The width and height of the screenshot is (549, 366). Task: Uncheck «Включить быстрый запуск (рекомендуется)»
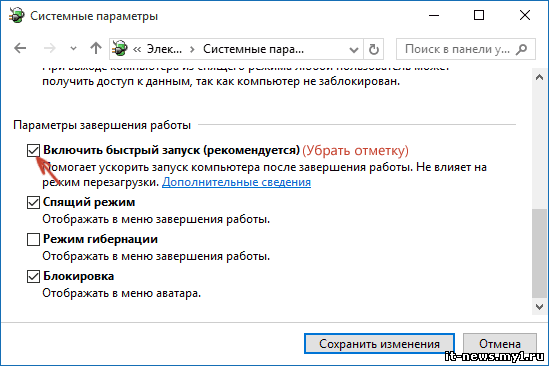[33, 151]
